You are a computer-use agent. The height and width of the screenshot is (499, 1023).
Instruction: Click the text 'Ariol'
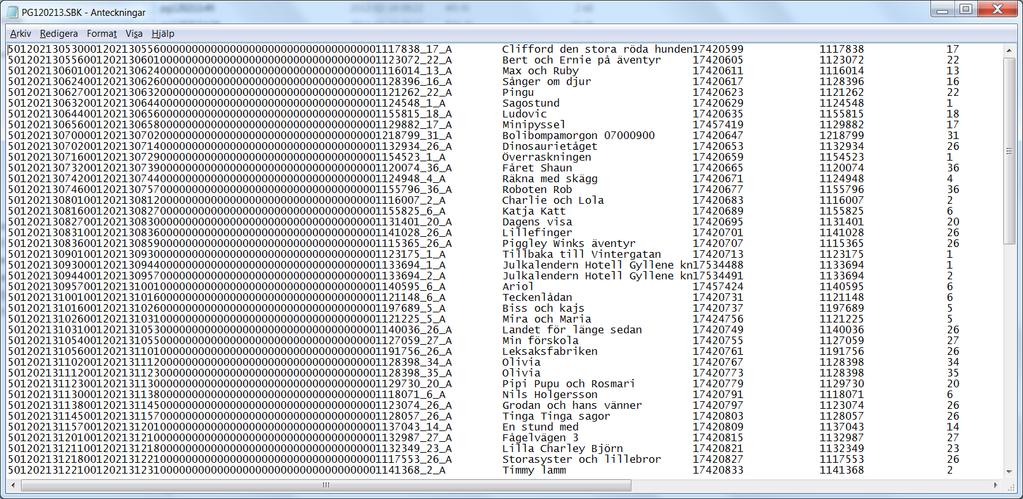pos(518,286)
